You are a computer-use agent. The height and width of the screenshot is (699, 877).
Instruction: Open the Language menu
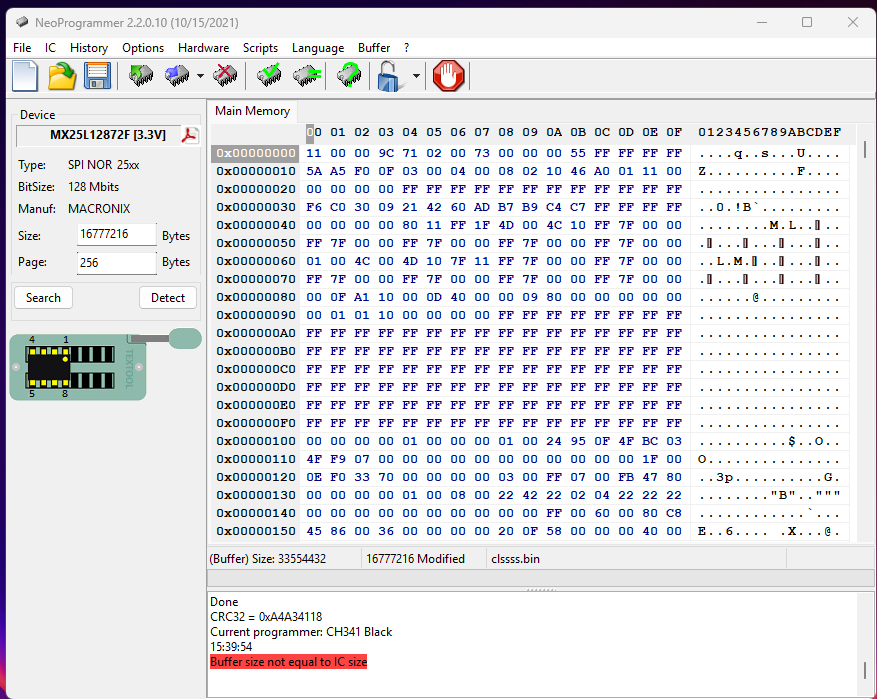pyautogui.click(x=318, y=48)
